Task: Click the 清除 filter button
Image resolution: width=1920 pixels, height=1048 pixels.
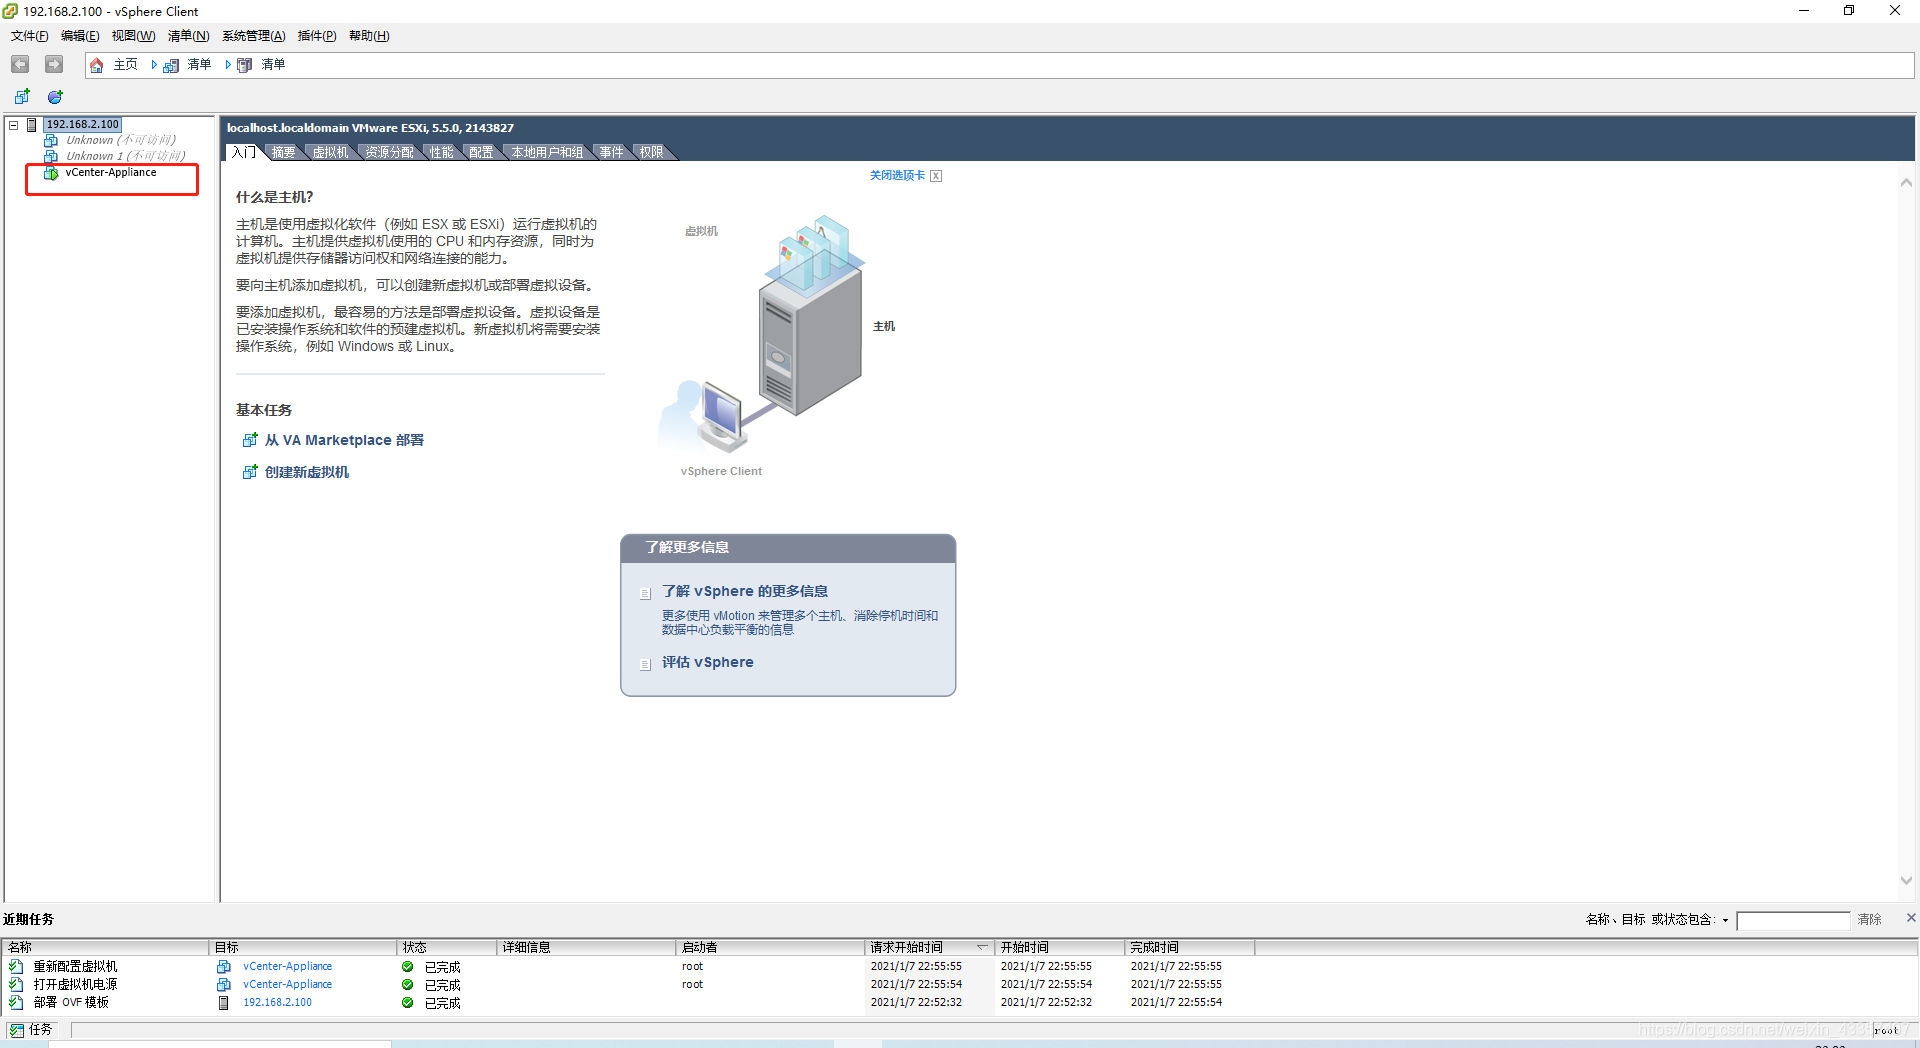Action: pos(1869,919)
